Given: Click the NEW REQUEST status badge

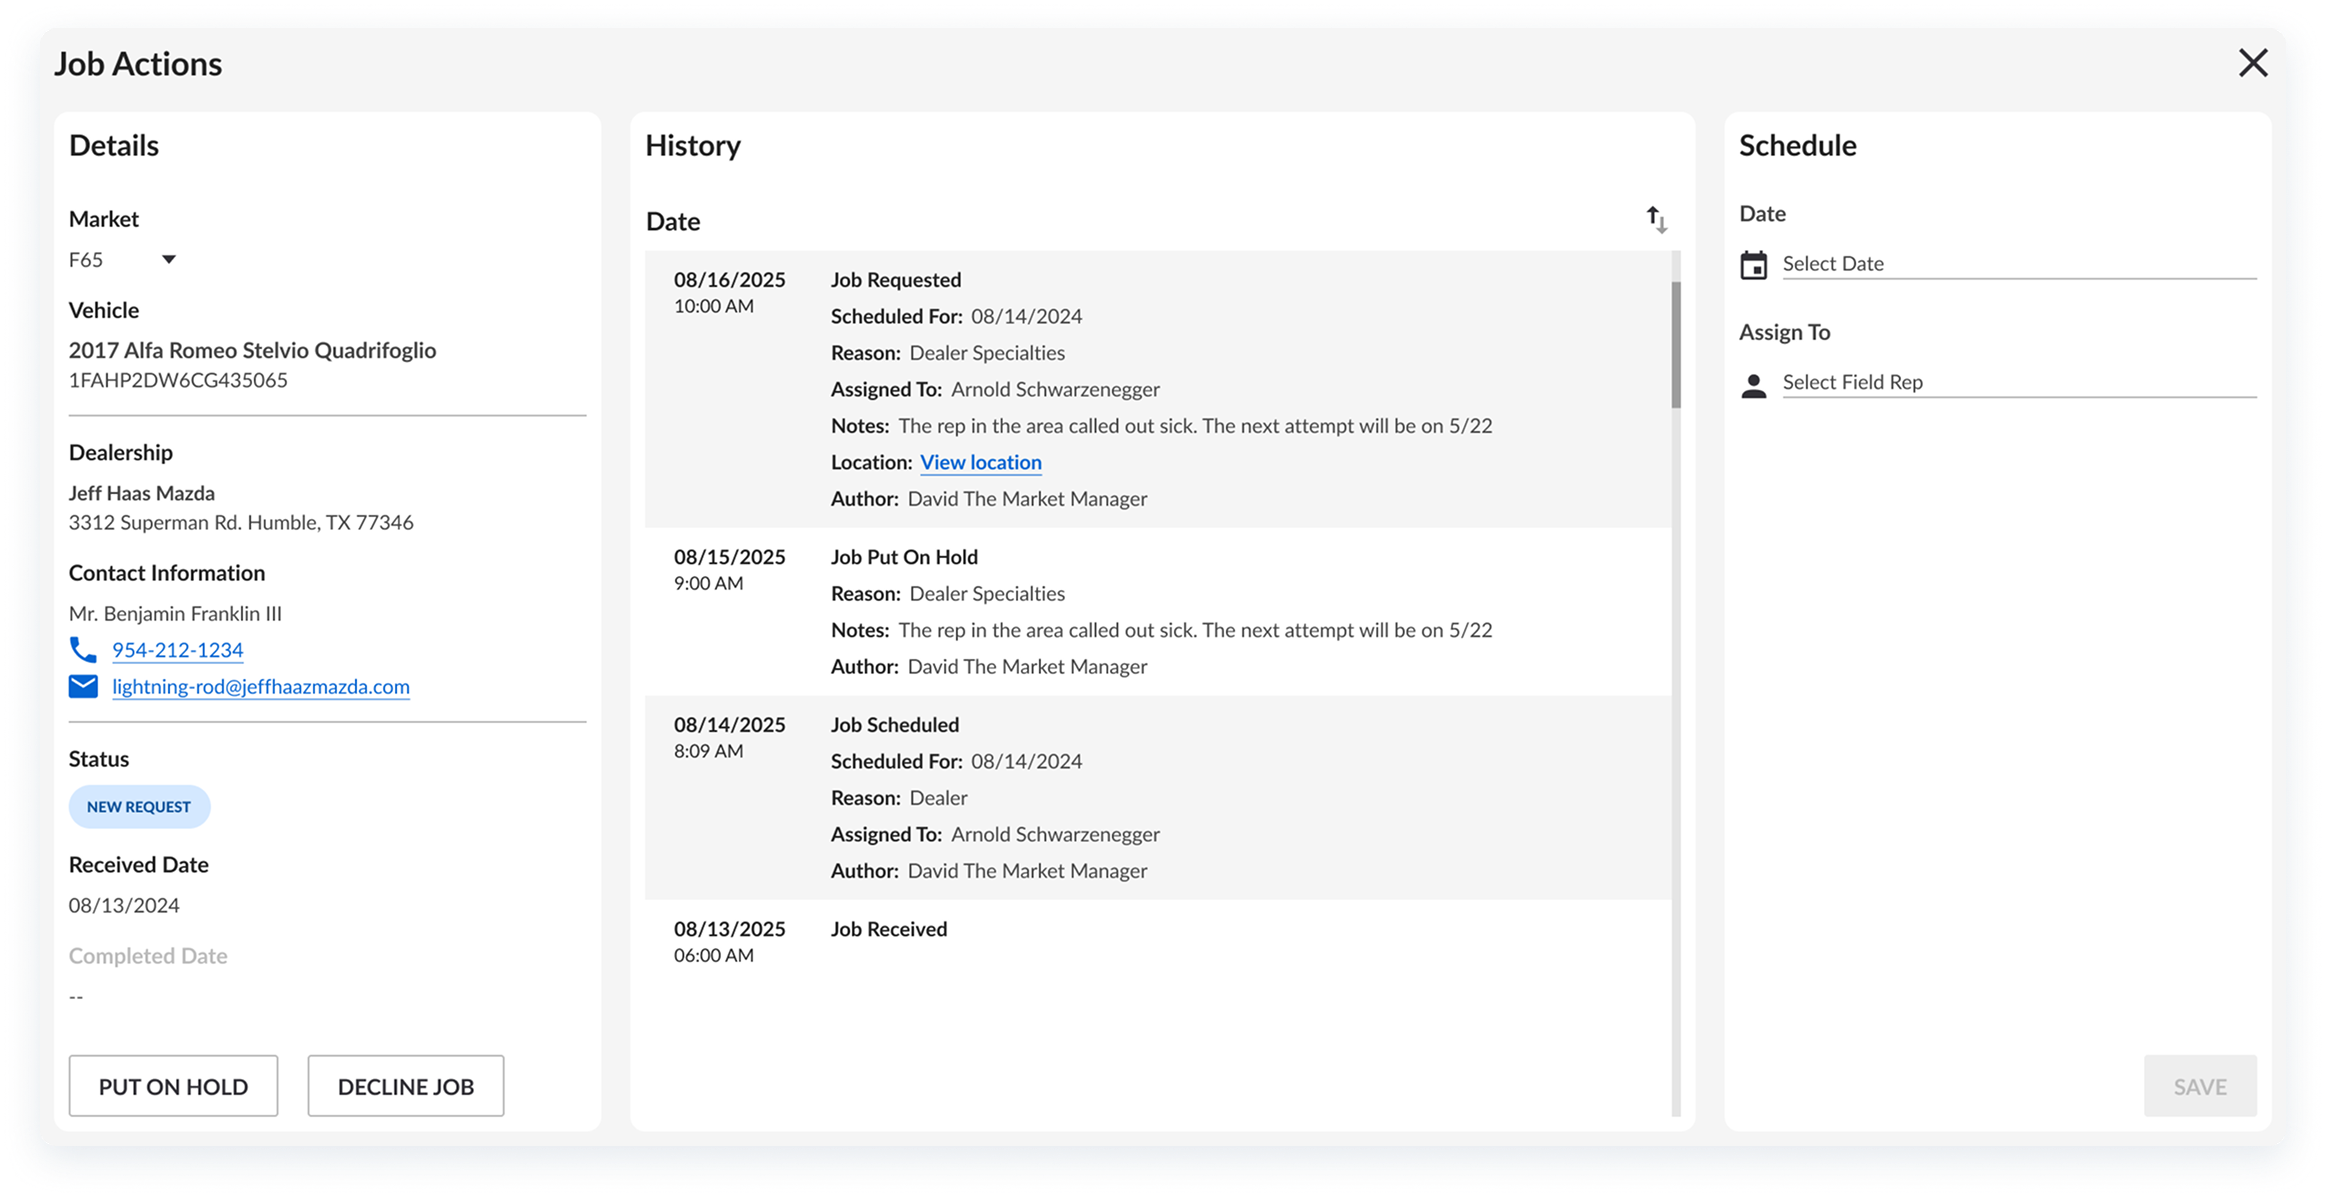Looking at the screenshot, I should (139, 806).
